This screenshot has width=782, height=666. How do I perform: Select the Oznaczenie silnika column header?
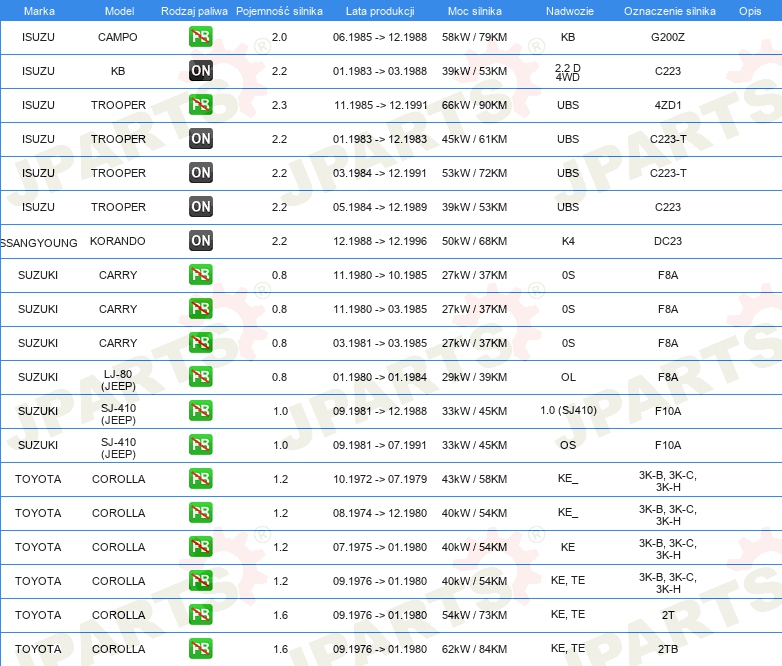pyautogui.click(x=669, y=11)
